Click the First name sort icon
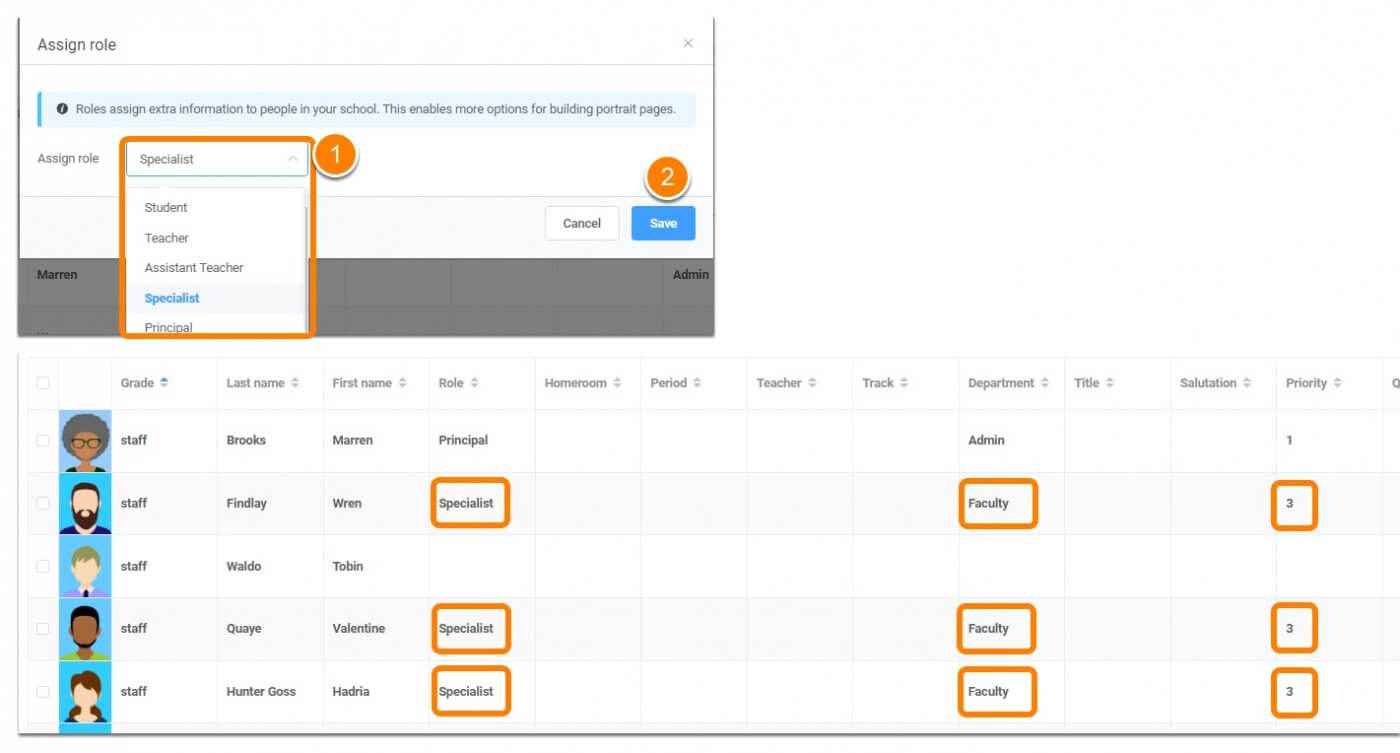1400x753 pixels. tap(403, 383)
